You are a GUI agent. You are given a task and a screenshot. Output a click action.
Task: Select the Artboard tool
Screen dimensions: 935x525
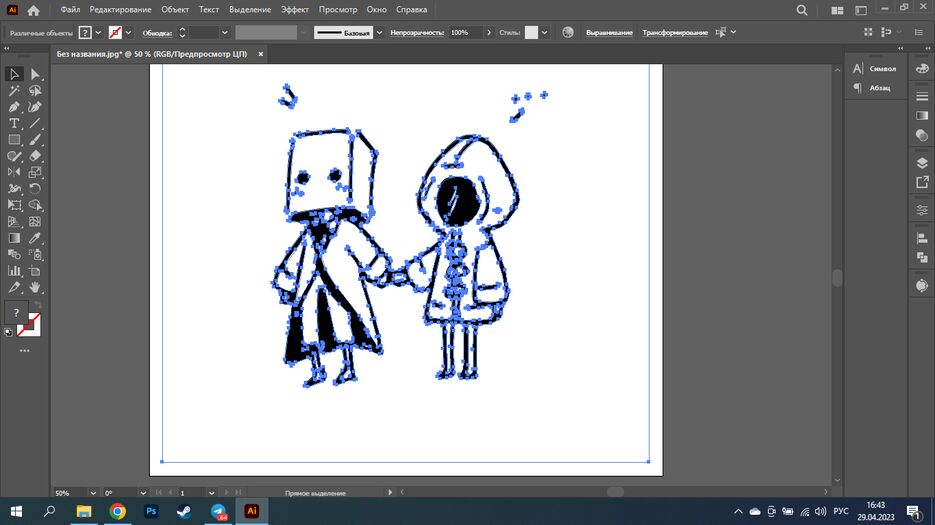tap(35, 271)
